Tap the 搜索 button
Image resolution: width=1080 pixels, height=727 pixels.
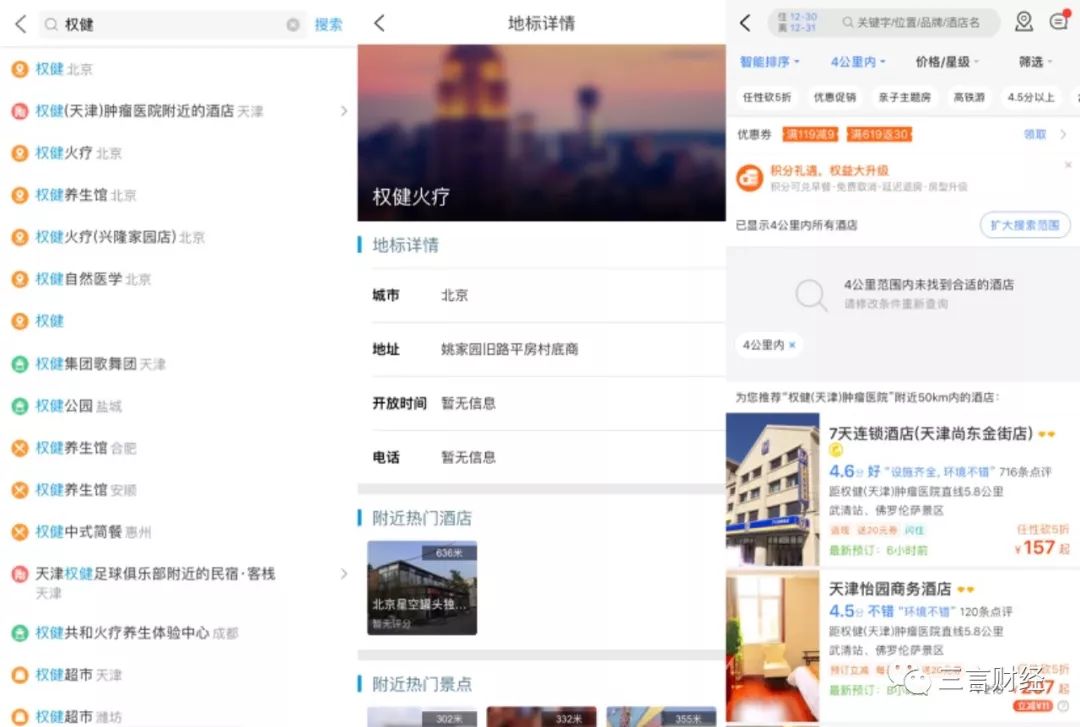coord(329,25)
